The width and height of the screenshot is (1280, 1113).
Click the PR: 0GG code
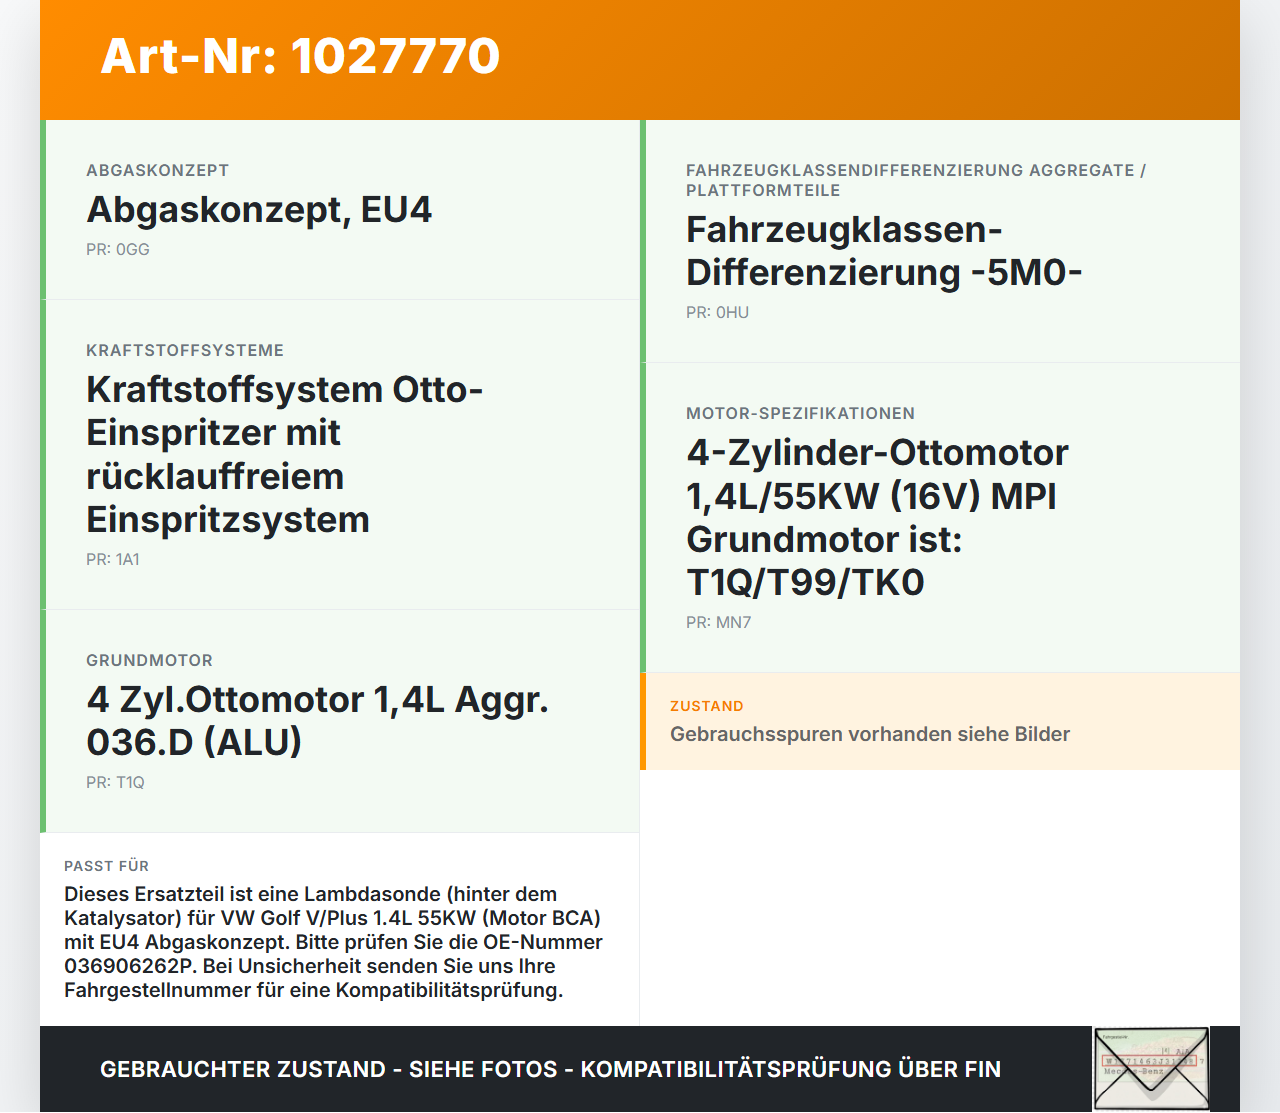pos(118,250)
